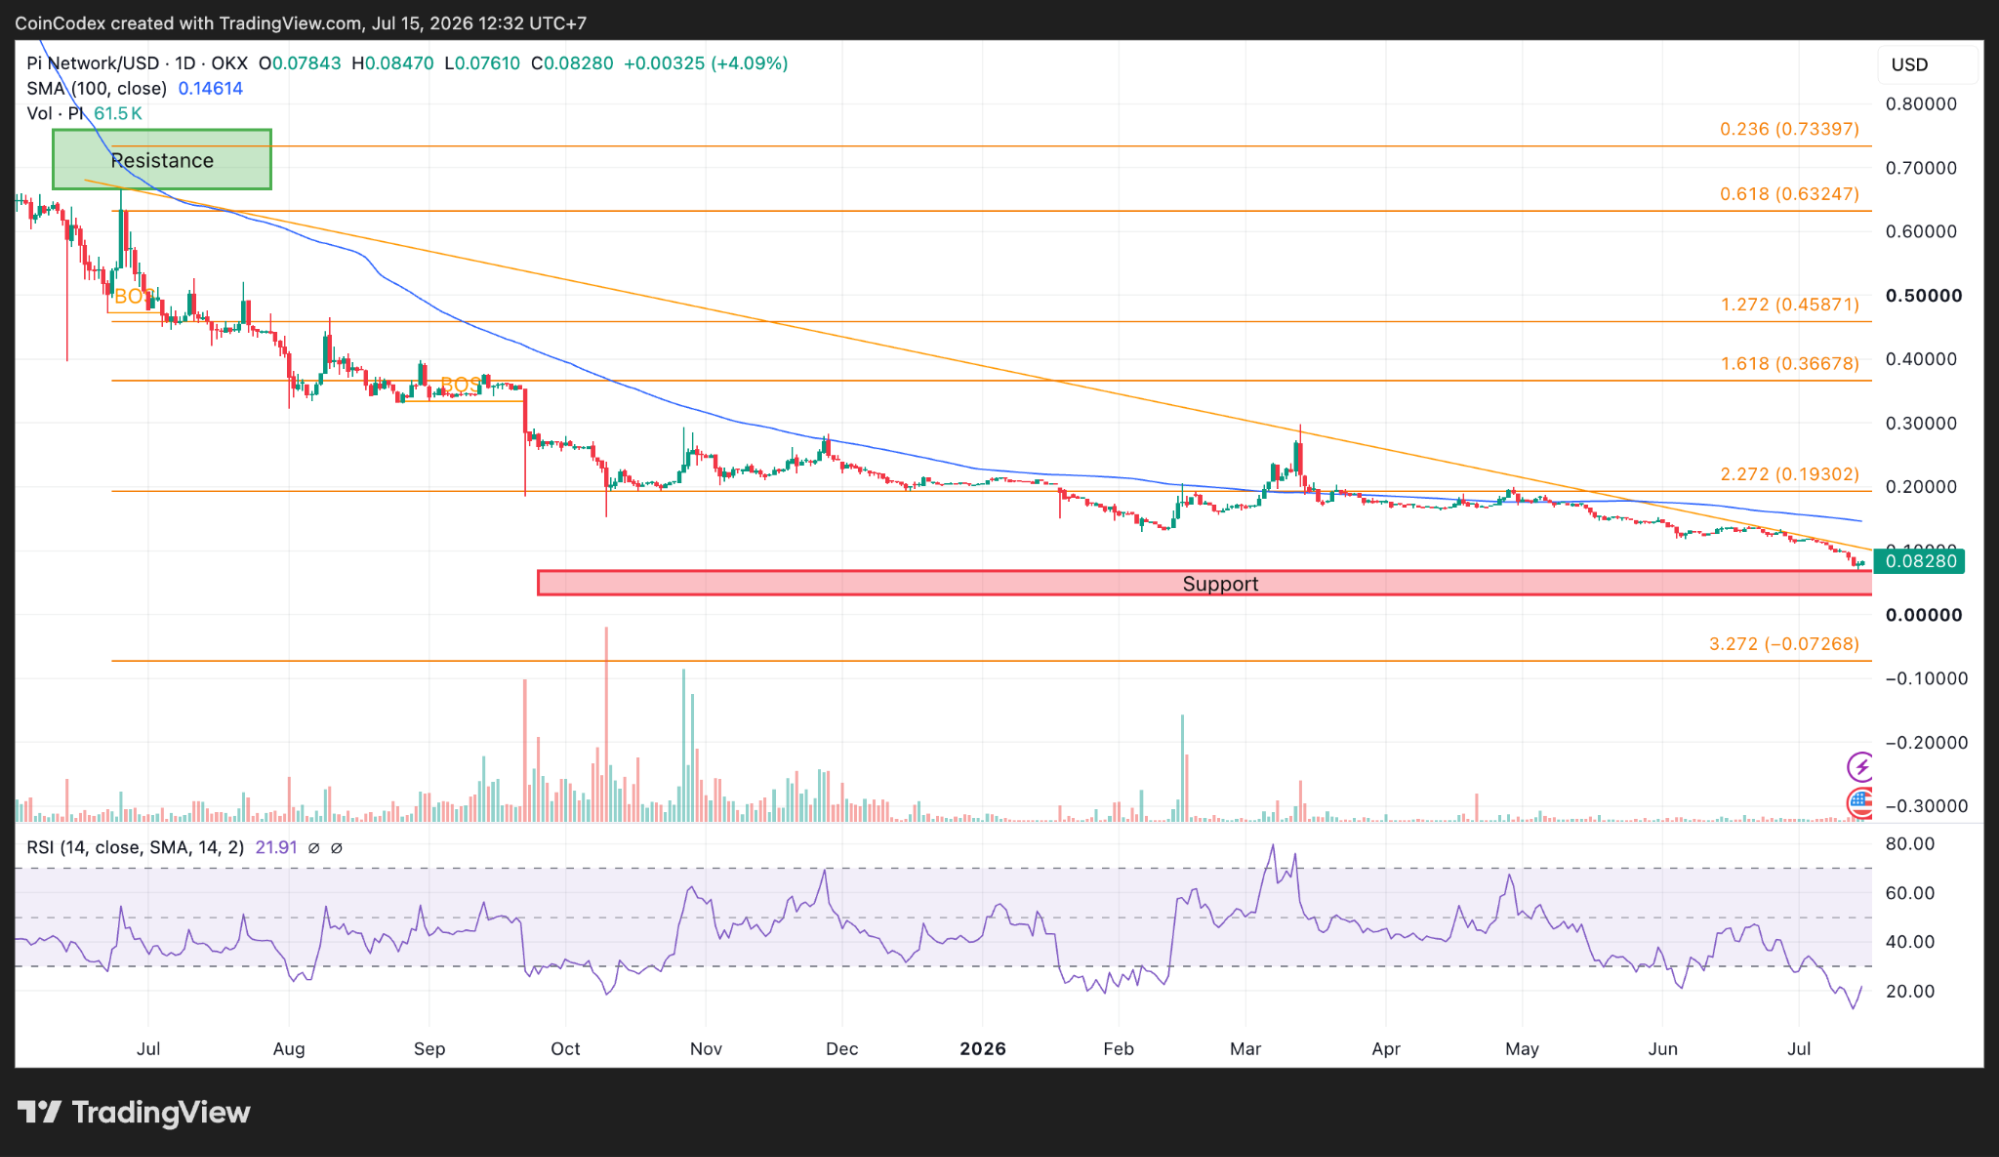
Task: Click the low price L0.07610
Action: tap(482, 63)
